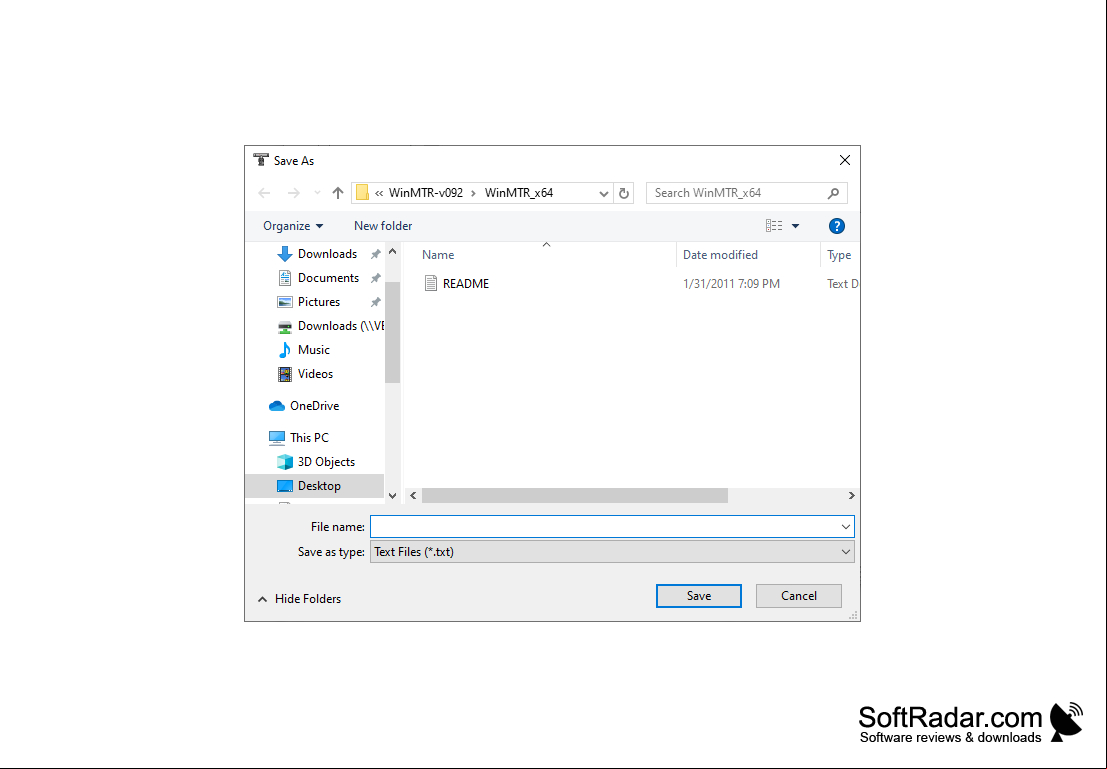Open the Save as type dropdown
This screenshot has height=769, width=1107.
click(612, 552)
